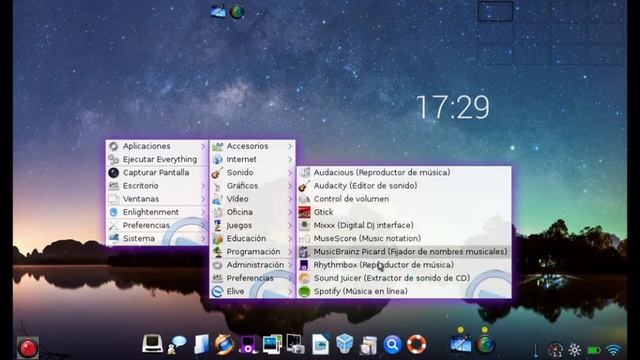Image resolution: width=640 pixels, height=360 pixels.
Task: Launch Rhythmbox music player
Action: [404, 265]
